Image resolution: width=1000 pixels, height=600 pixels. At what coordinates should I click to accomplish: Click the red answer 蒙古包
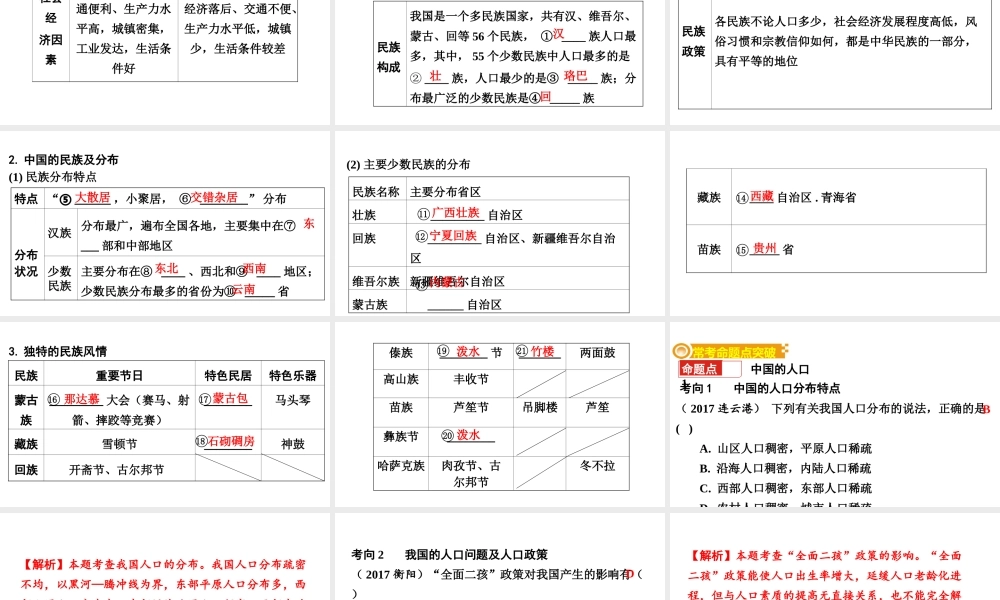pyautogui.click(x=230, y=399)
